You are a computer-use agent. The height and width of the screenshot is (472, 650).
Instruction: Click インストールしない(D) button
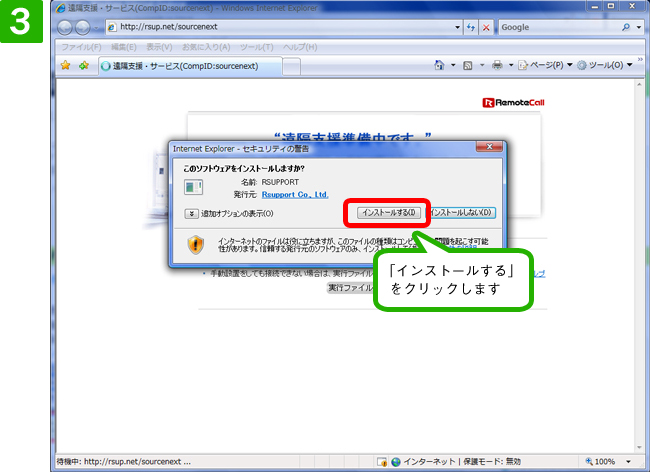461,213
